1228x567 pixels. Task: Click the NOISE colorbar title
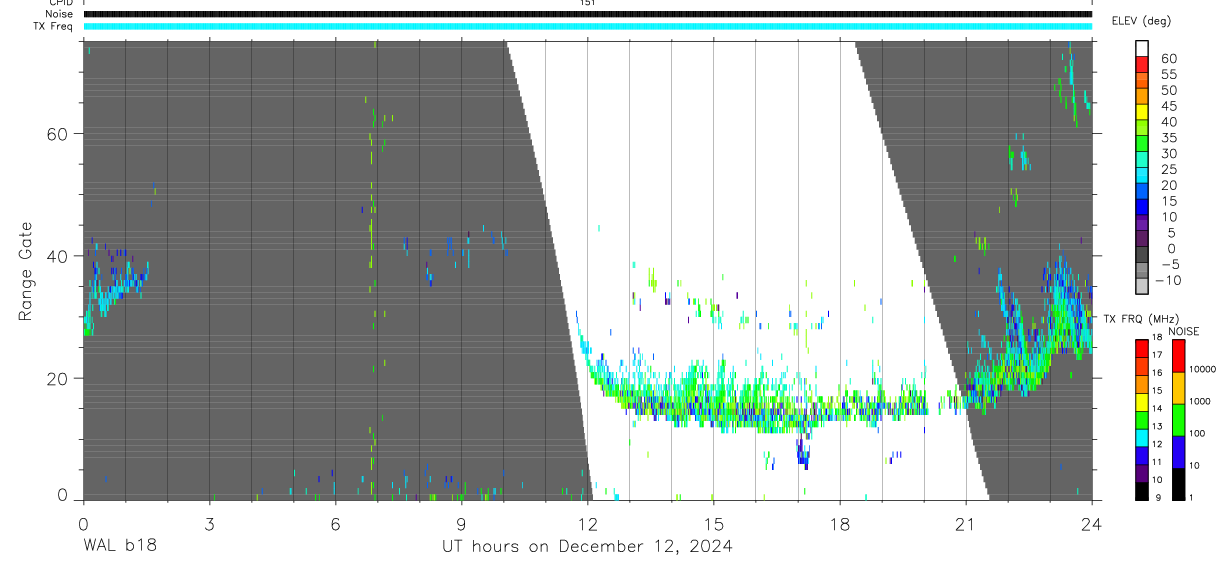click(1185, 331)
